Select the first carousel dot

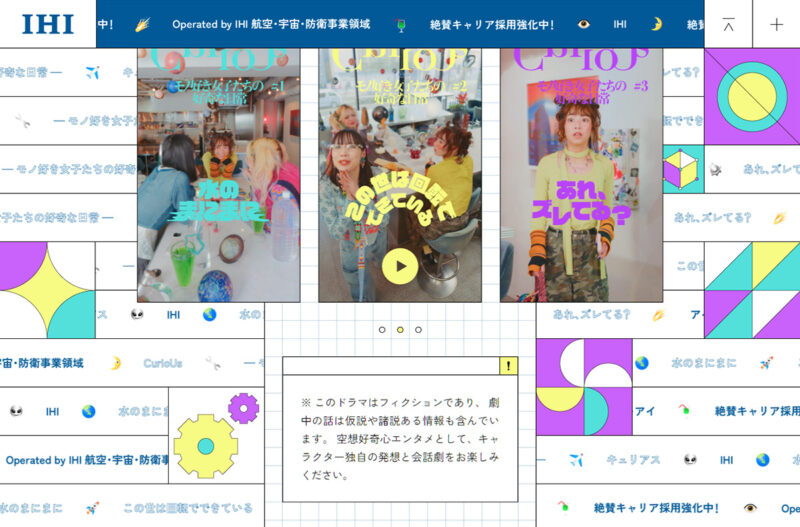click(382, 329)
